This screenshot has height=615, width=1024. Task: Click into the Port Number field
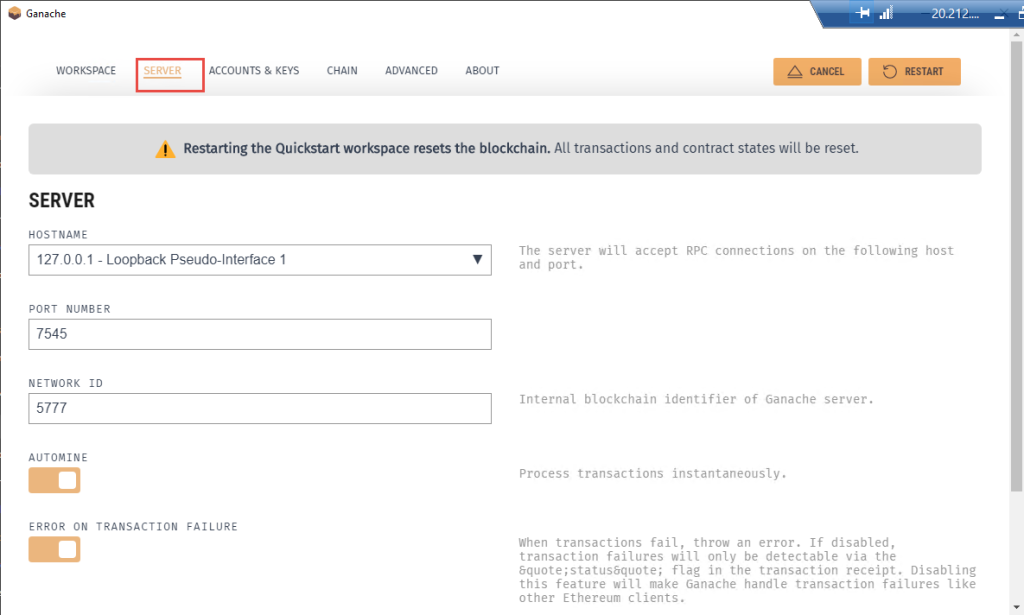(x=260, y=335)
